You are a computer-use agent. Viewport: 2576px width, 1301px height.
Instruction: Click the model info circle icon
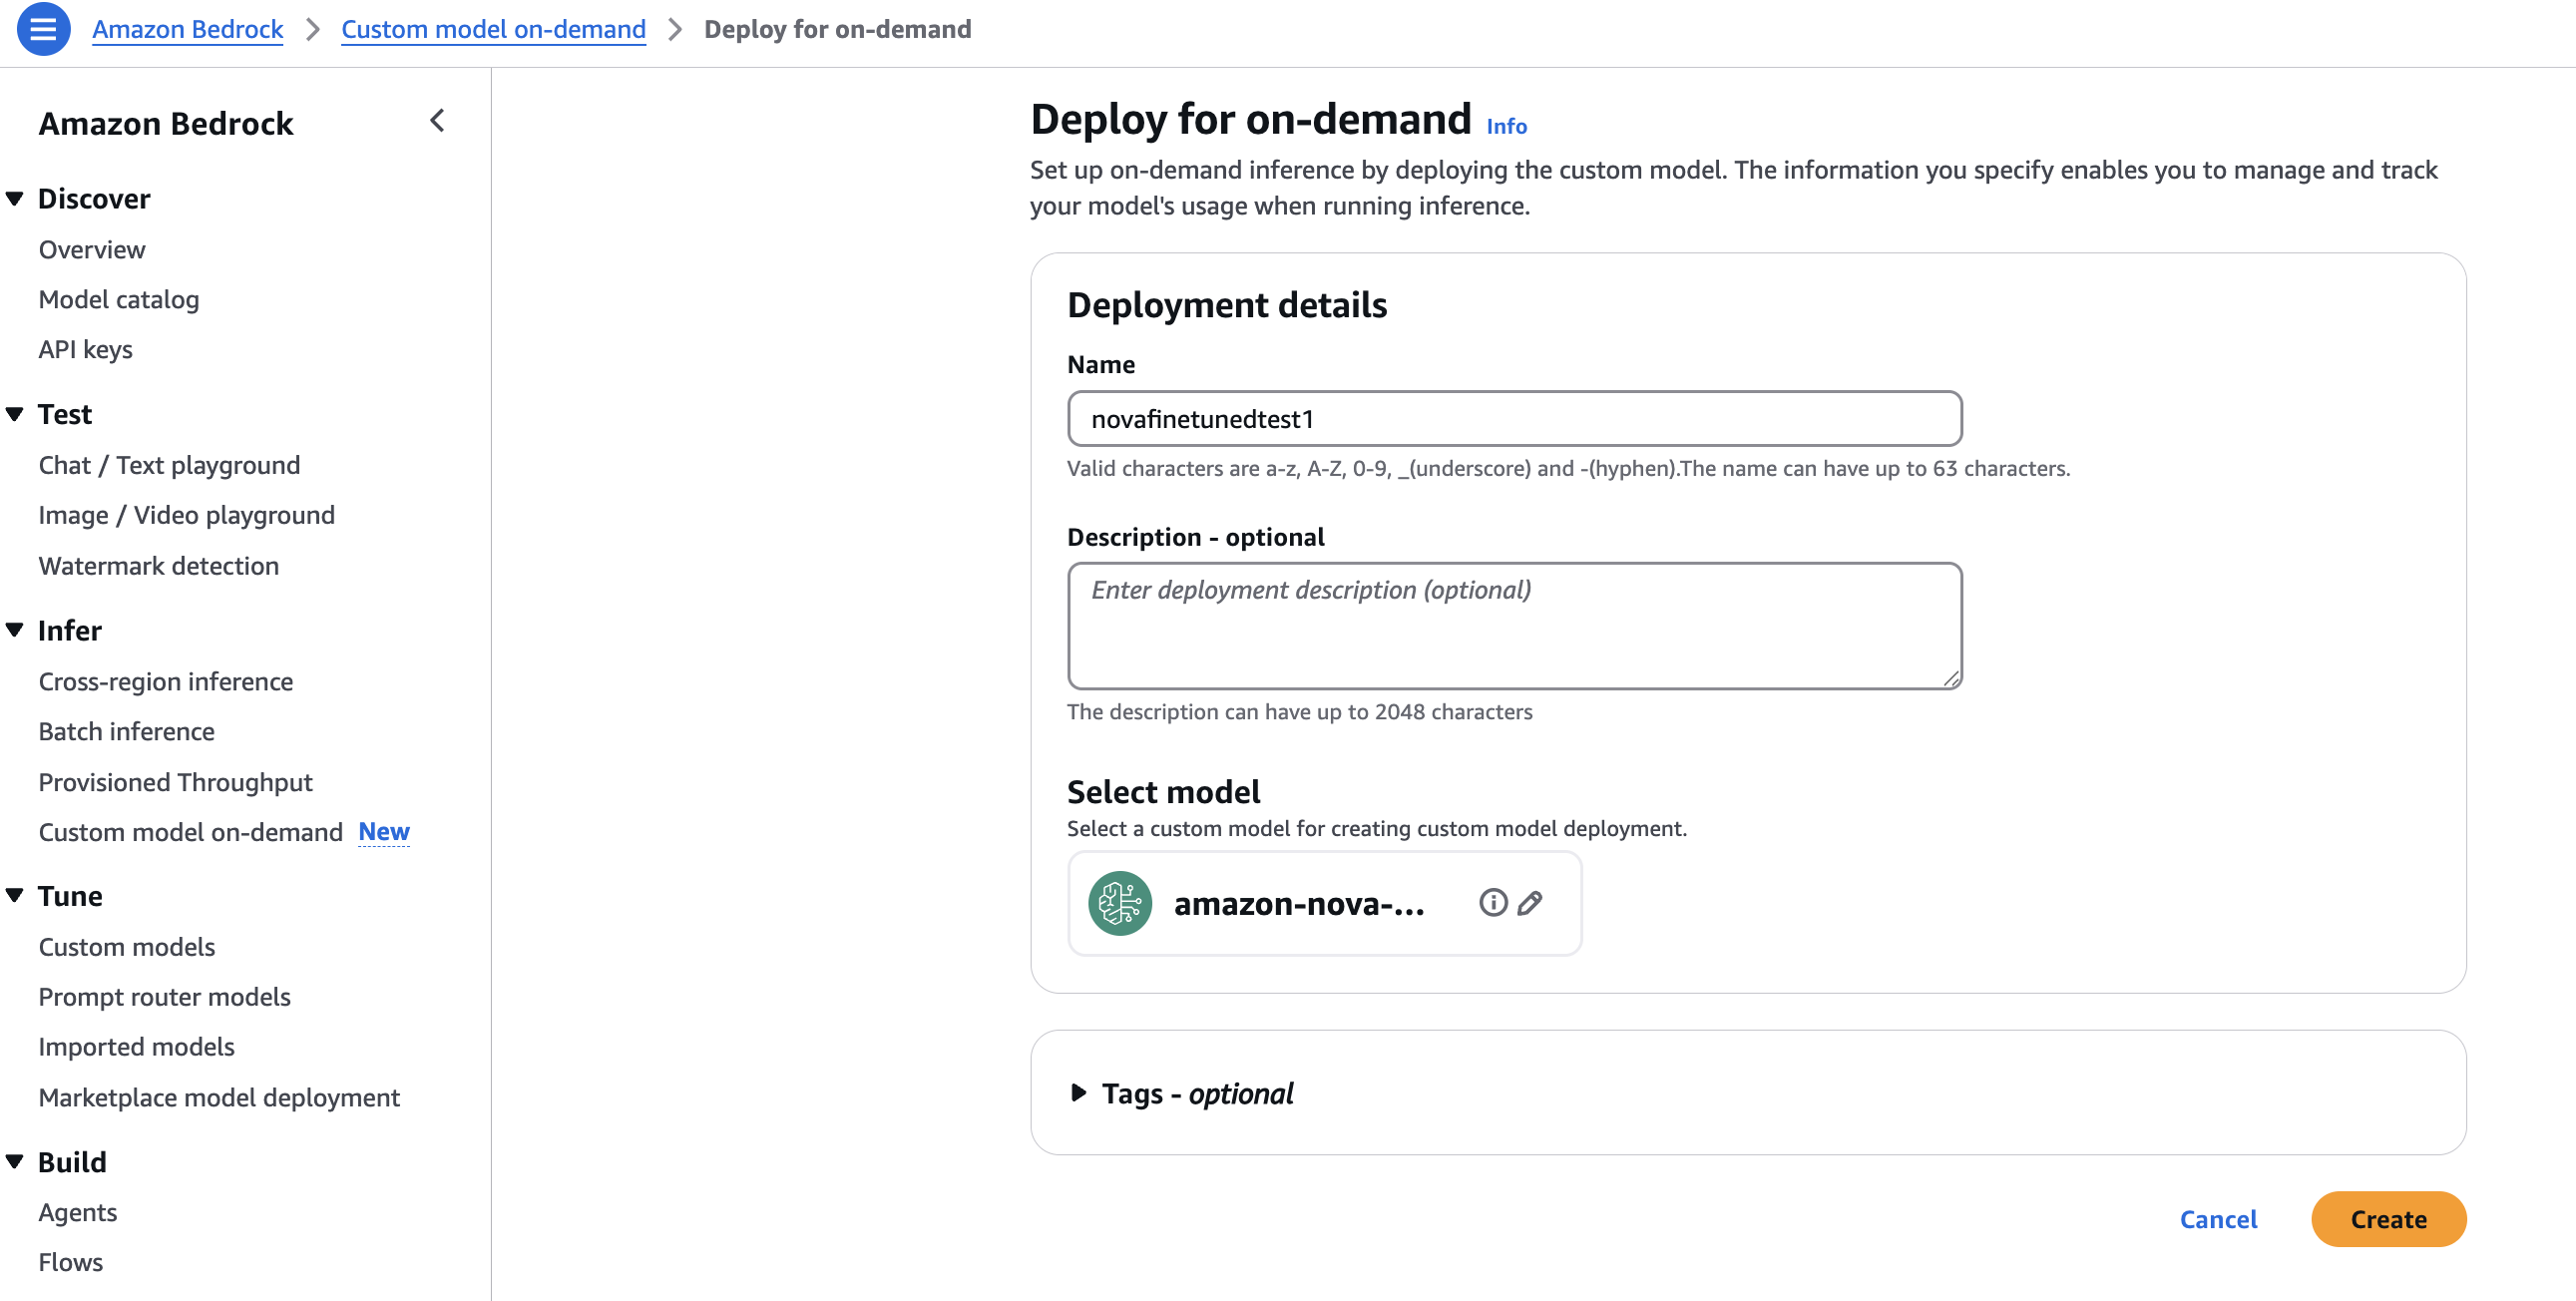pos(1492,903)
